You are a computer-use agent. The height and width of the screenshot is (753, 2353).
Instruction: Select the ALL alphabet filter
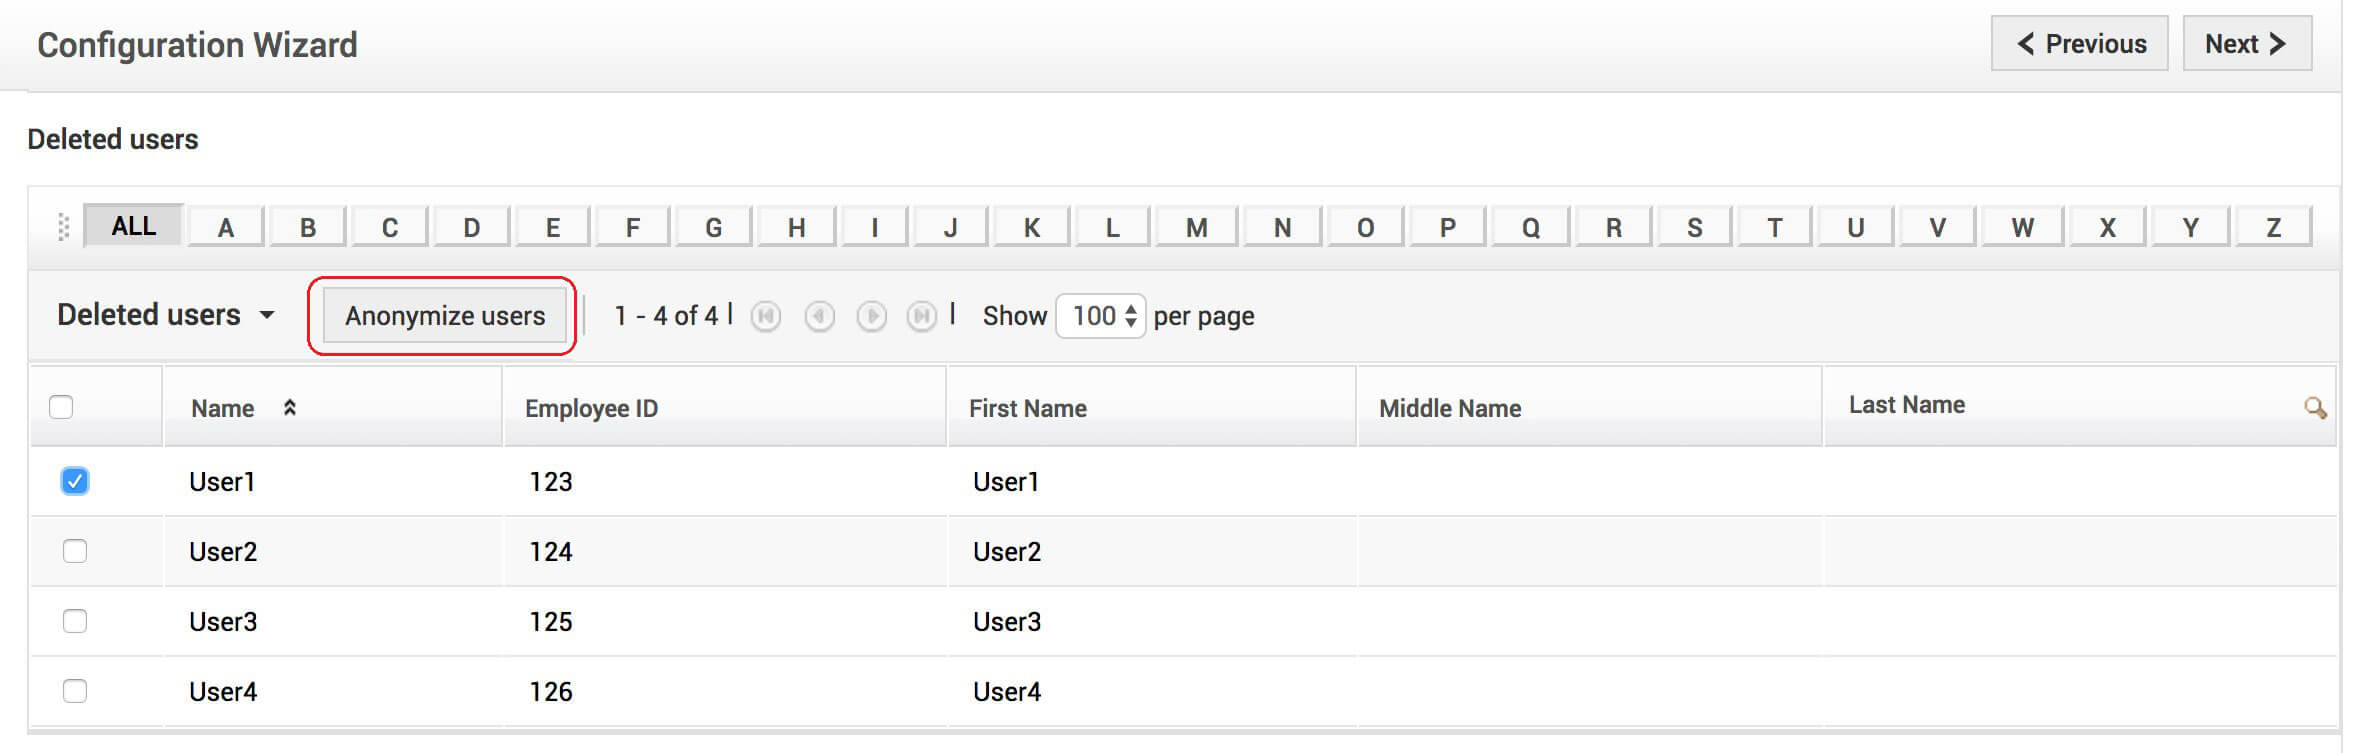[x=133, y=226]
